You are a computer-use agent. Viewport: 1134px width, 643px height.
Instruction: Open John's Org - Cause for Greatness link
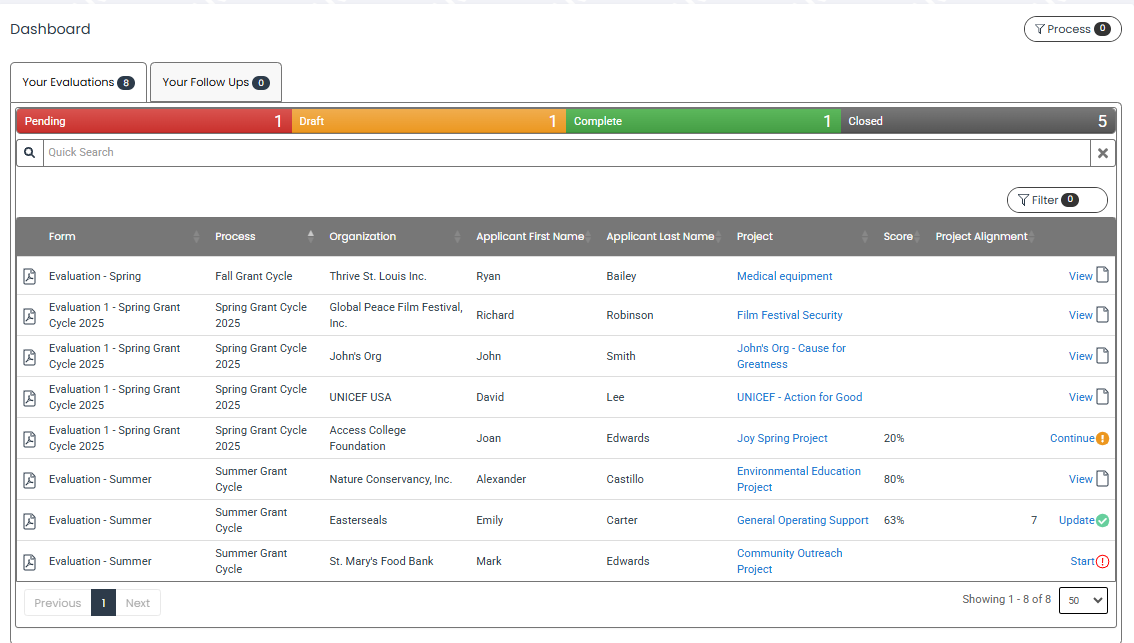pos(791,356)
